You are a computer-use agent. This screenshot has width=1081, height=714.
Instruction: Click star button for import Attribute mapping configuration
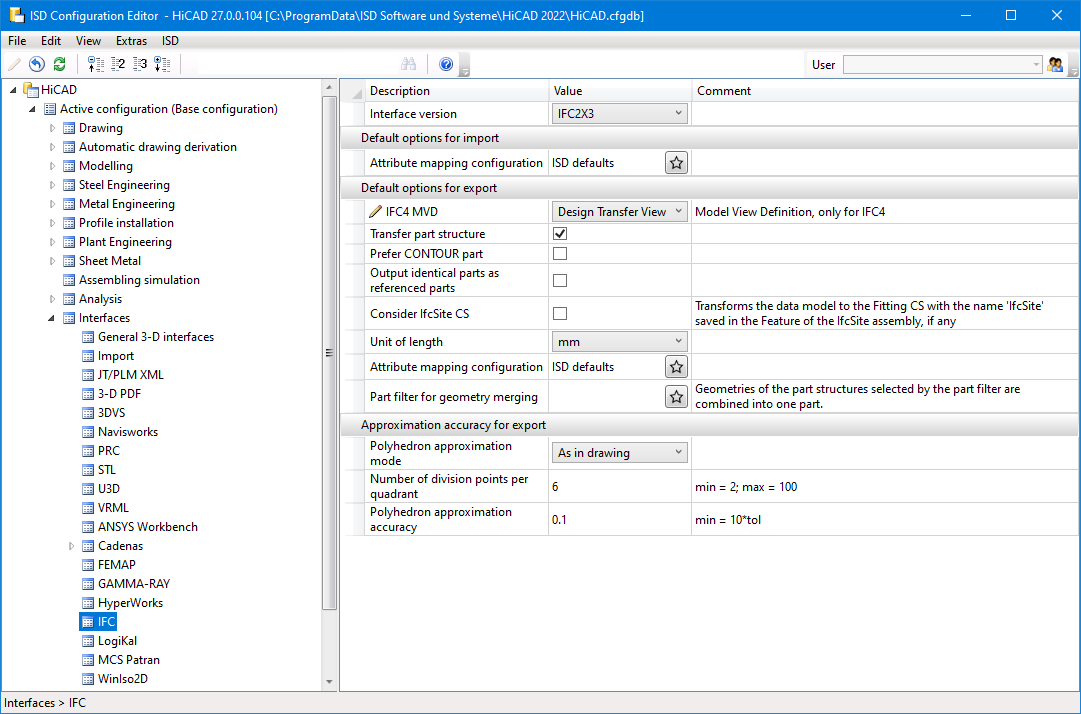pyautogui.click(x=676, y=163)
